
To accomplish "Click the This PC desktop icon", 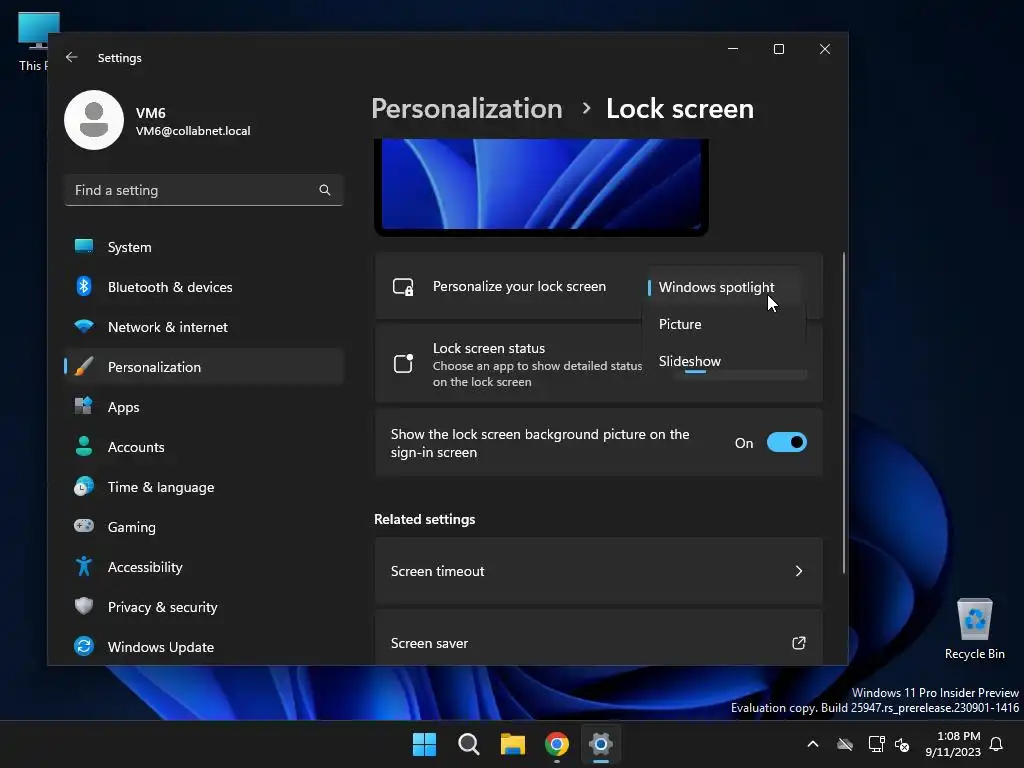I will [33, 42].
